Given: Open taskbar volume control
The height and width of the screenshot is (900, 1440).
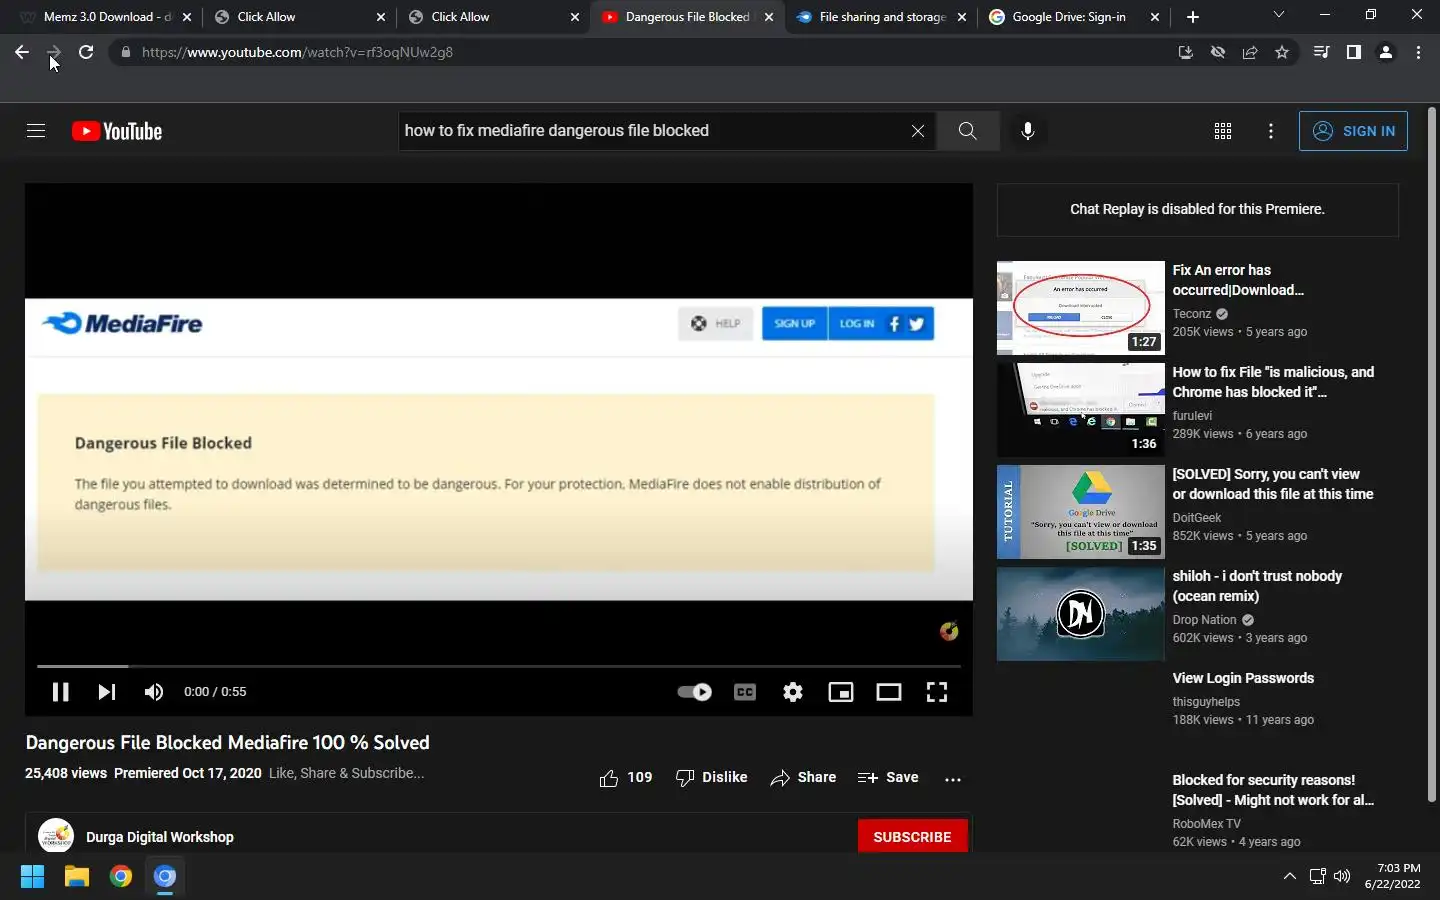Looking at the screenshot, I should [1342, 877].
